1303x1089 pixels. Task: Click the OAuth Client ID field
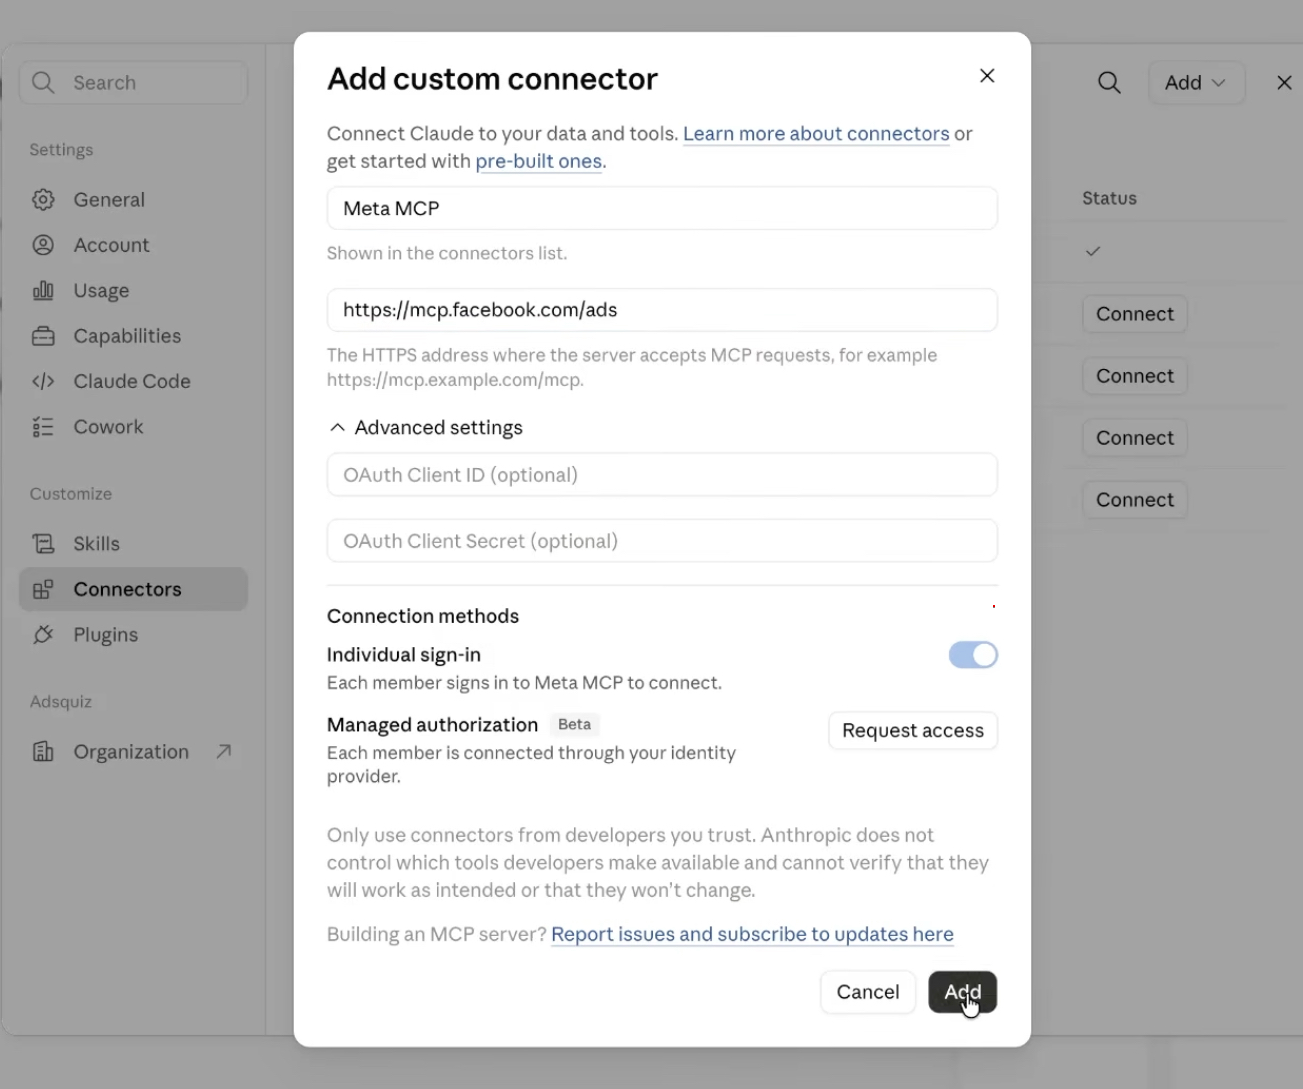coord(662,475)
